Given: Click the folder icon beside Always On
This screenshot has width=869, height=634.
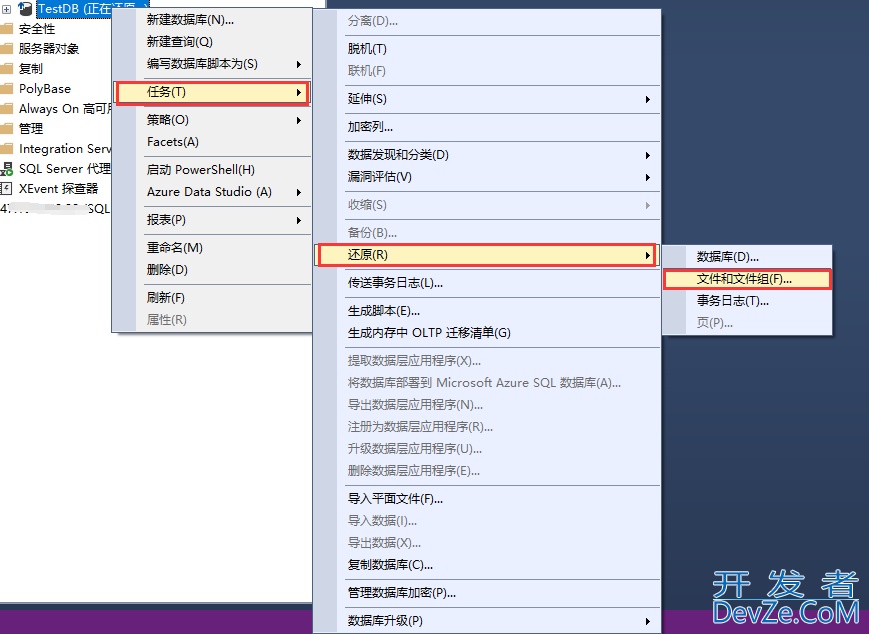Looking at the screenshot, I should (x=6, y=109).
